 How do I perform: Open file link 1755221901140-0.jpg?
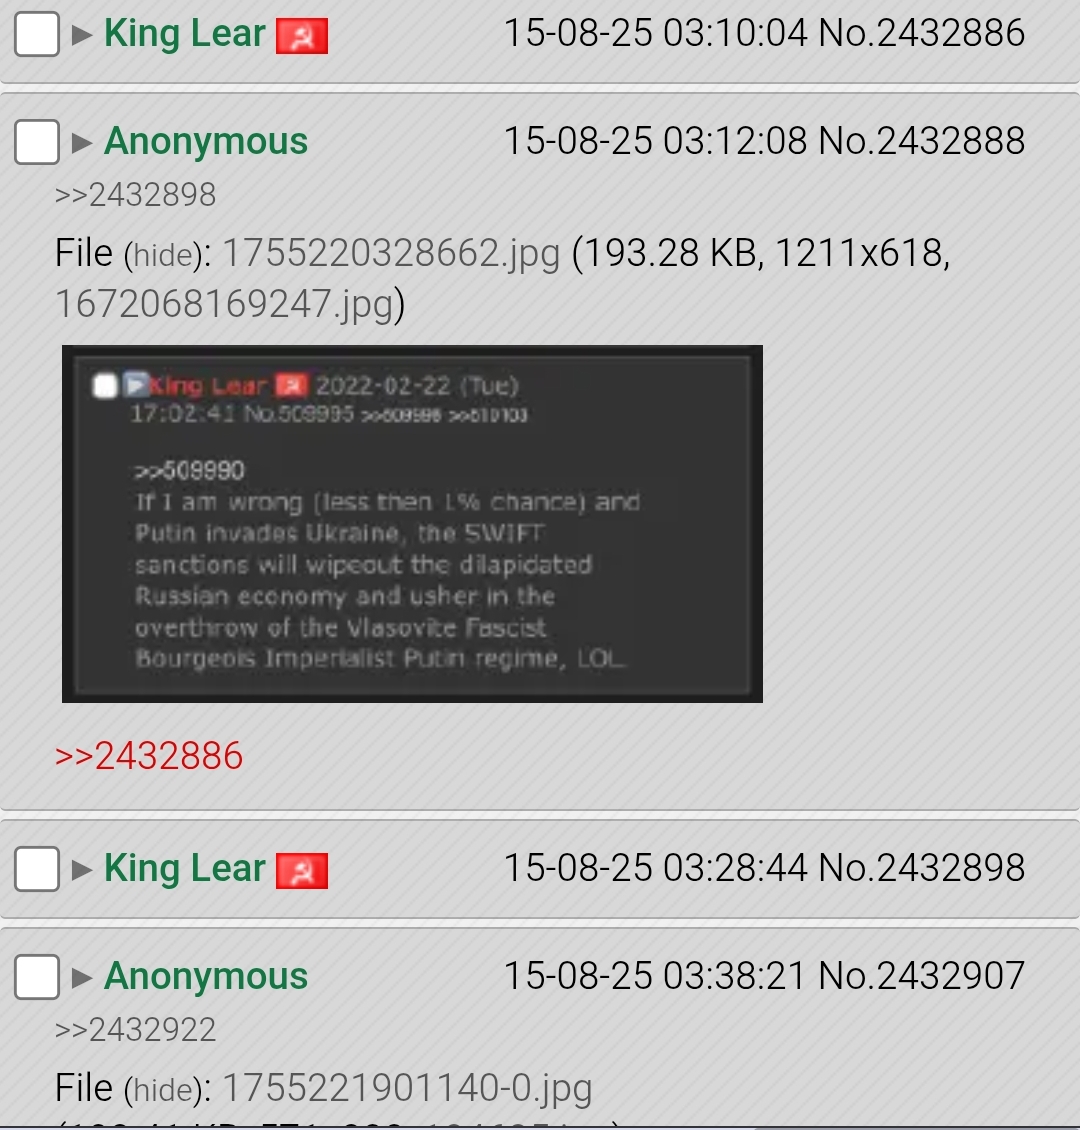407,1089
